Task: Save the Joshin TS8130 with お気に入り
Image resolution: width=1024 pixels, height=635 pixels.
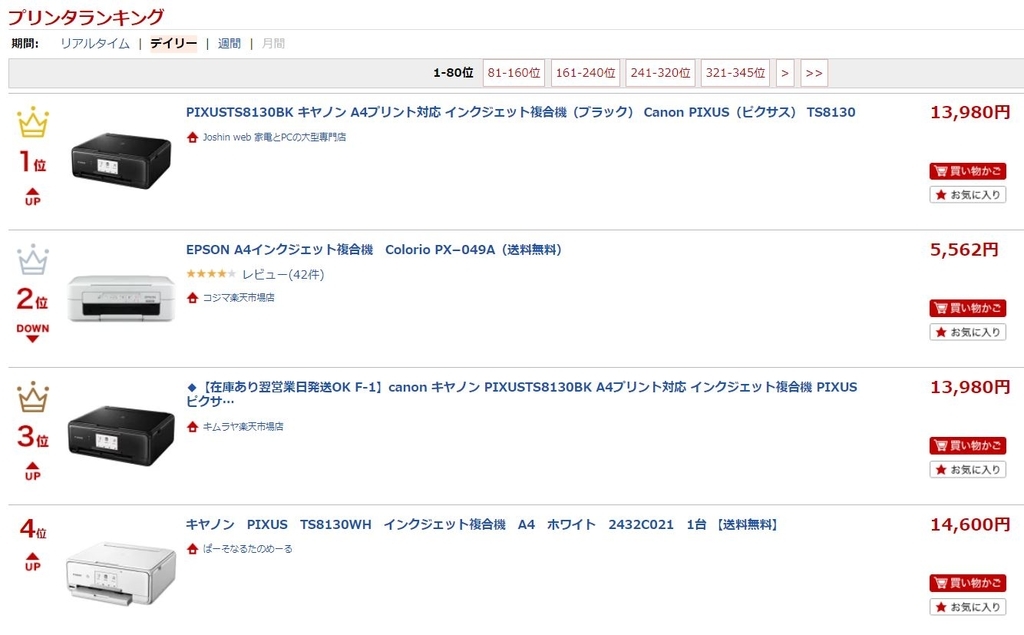Action: pyautogui.click(x=968, y=195)
